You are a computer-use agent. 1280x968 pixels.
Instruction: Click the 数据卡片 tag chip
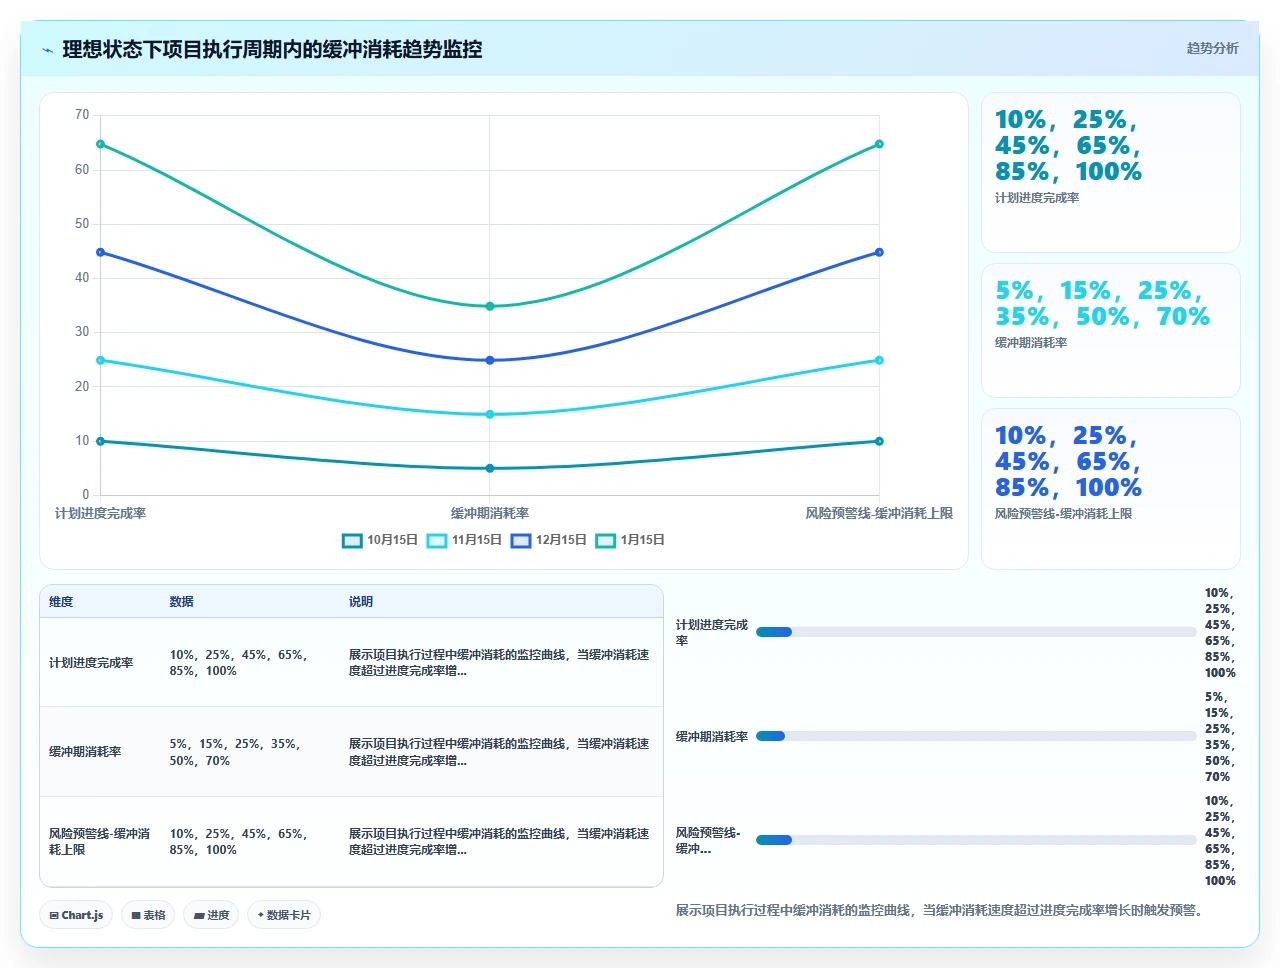[x=284, y=915]
